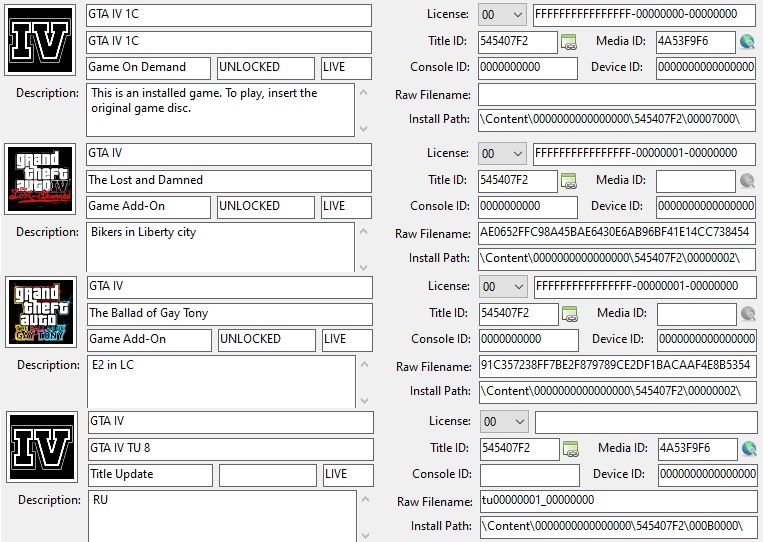Click the scroll-up arrow beside the RU description
Viewport: 763px width, 542px height.
365,499
